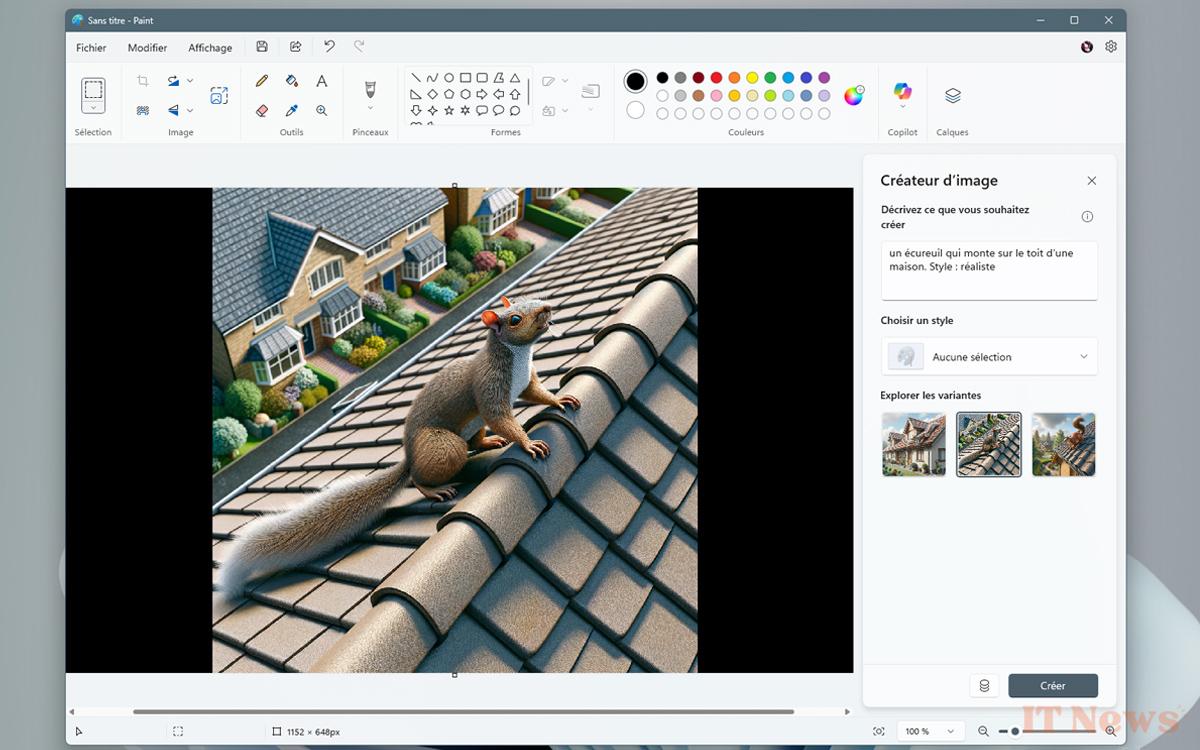Open the Affichage menu

pyautogui.click(x=210, y=47)
